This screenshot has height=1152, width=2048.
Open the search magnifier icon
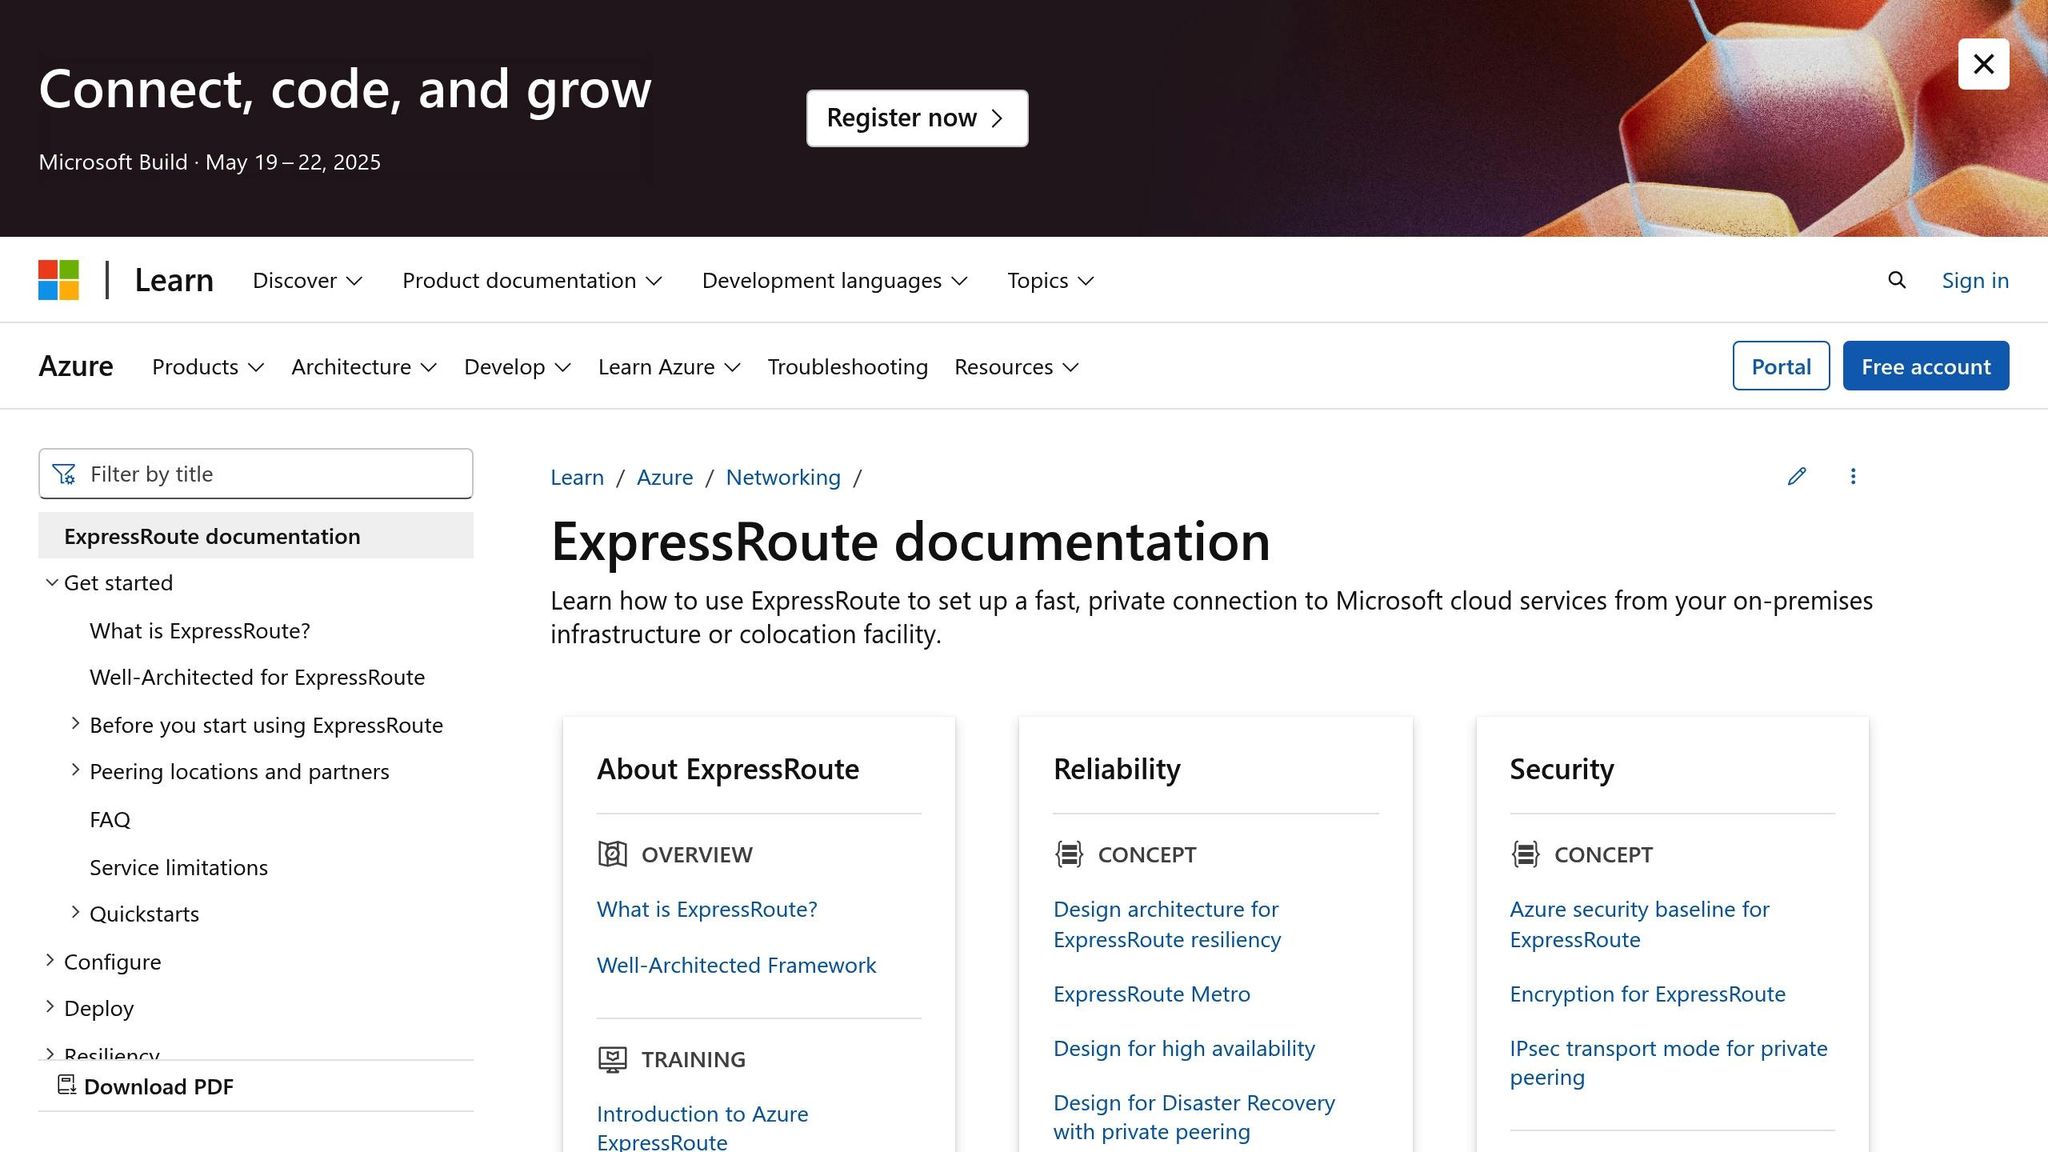click(x=1896, y=280)
